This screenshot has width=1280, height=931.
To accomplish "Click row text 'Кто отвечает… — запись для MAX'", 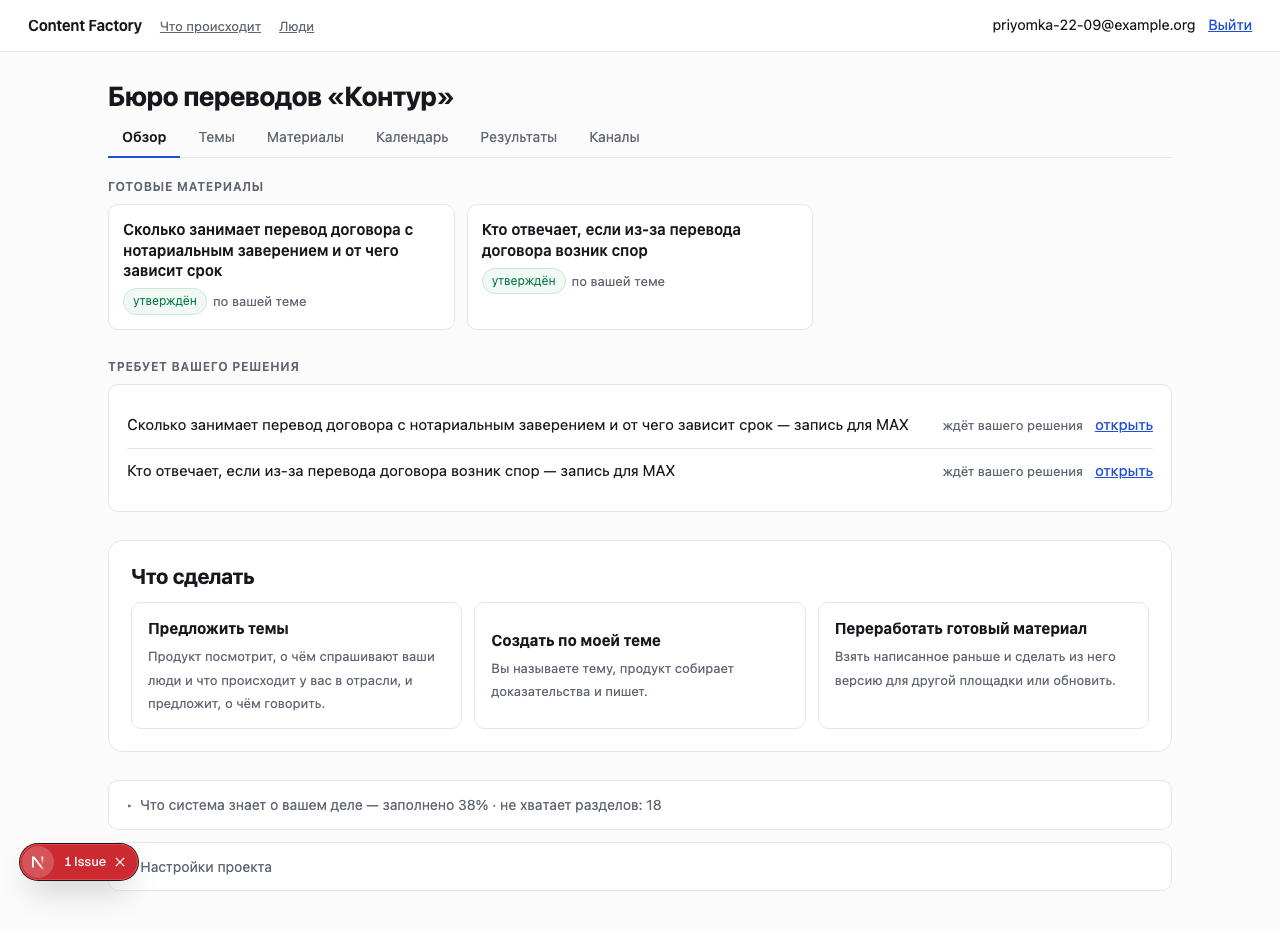I will pyautogui.click(x=401, y=471).
